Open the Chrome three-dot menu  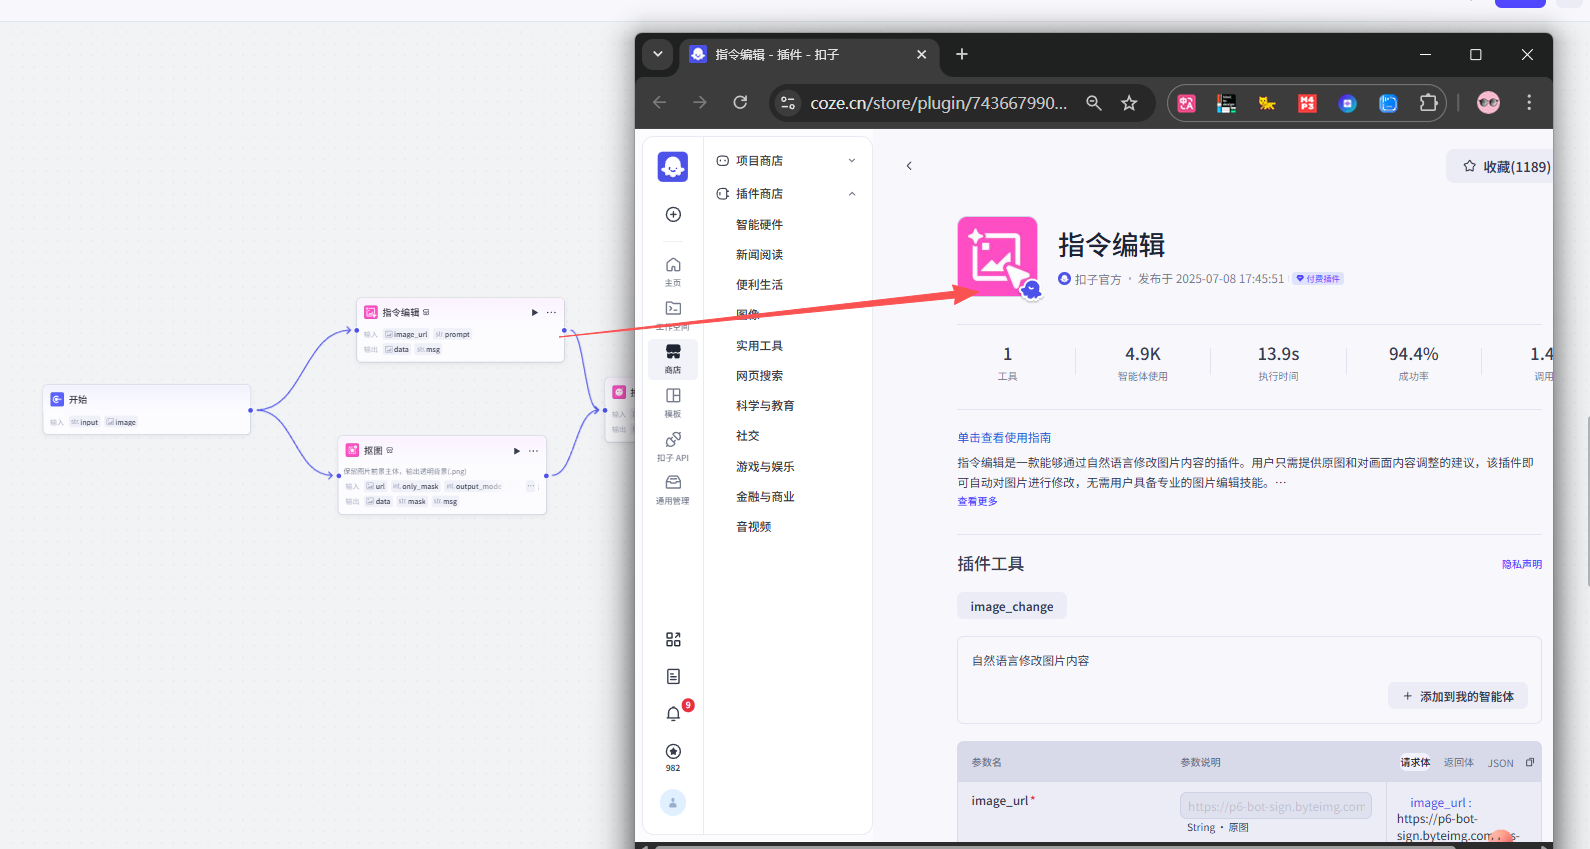click(x=1529, y=102)
